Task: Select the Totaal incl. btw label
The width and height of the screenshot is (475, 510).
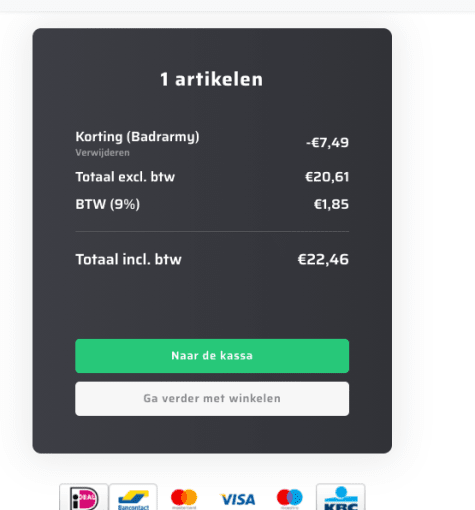Action: (129, 259)
